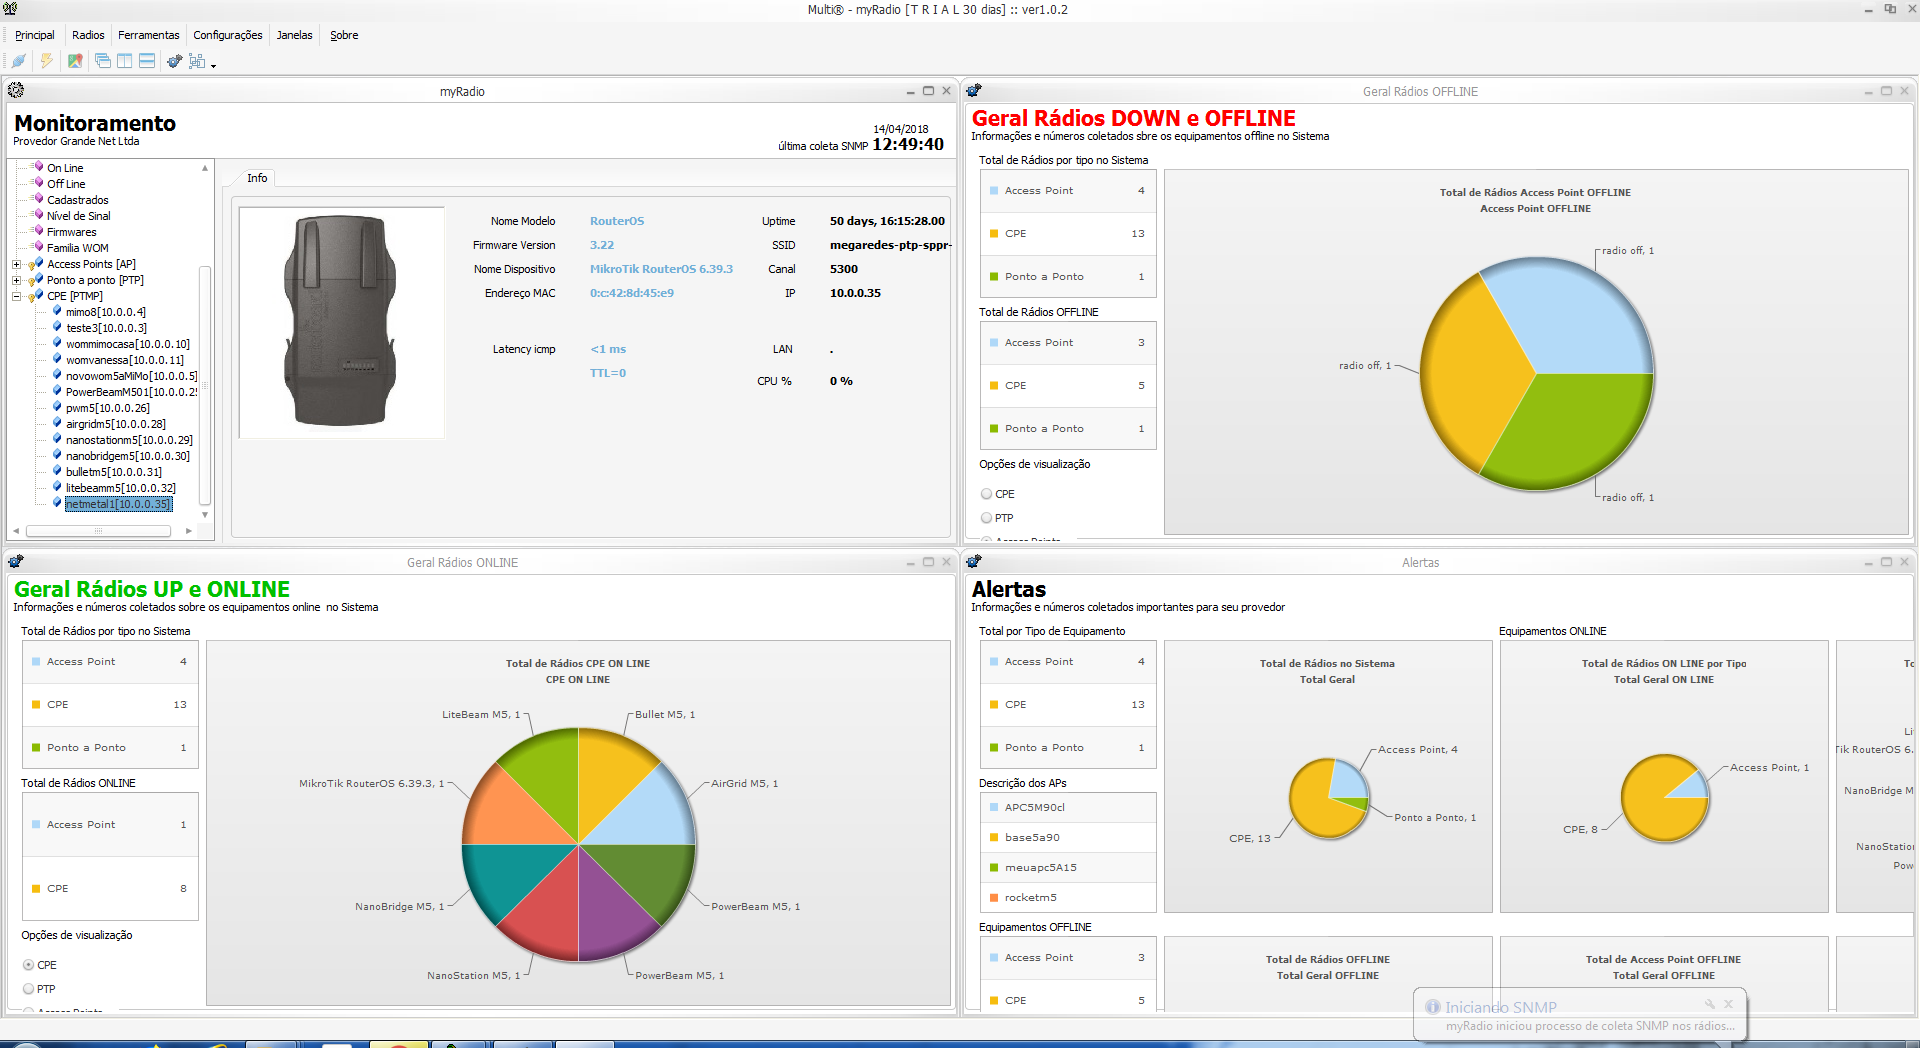Viewport: 1920px width, 1048px height.
Task: Click the lightning bolt toolbar icon
Action: coord(46,61)
